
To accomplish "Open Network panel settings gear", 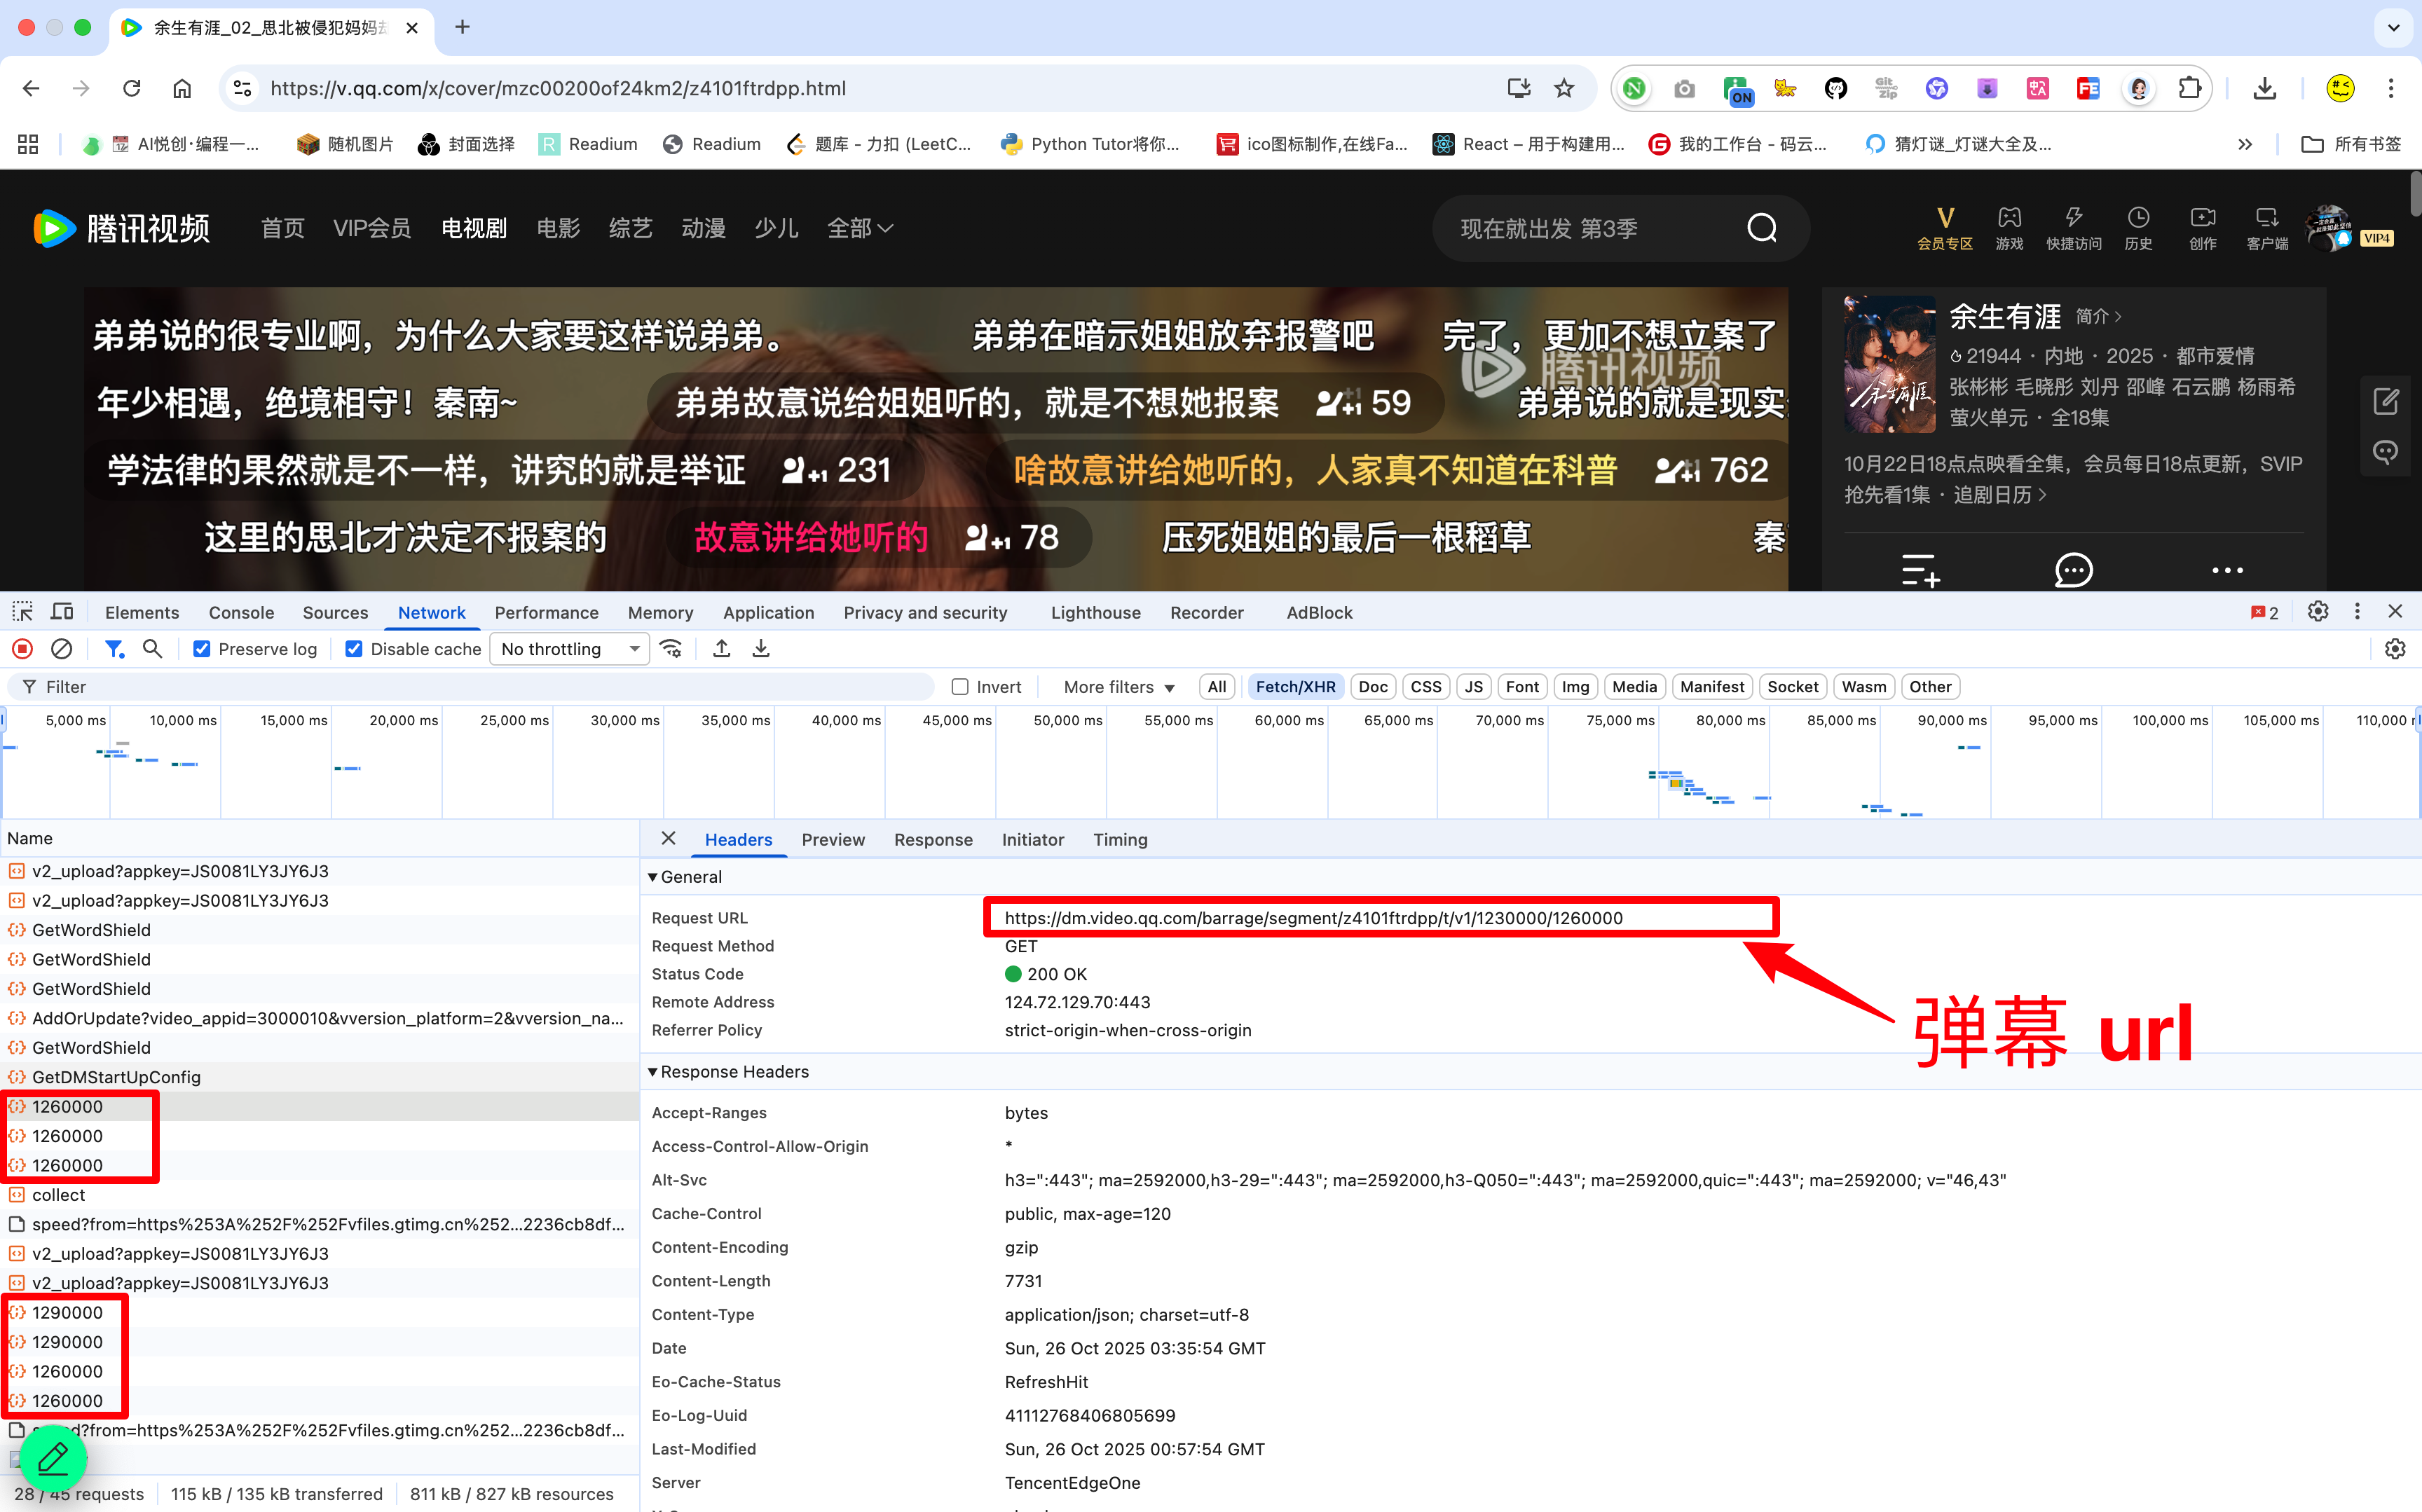I will tap(2395, 649).
